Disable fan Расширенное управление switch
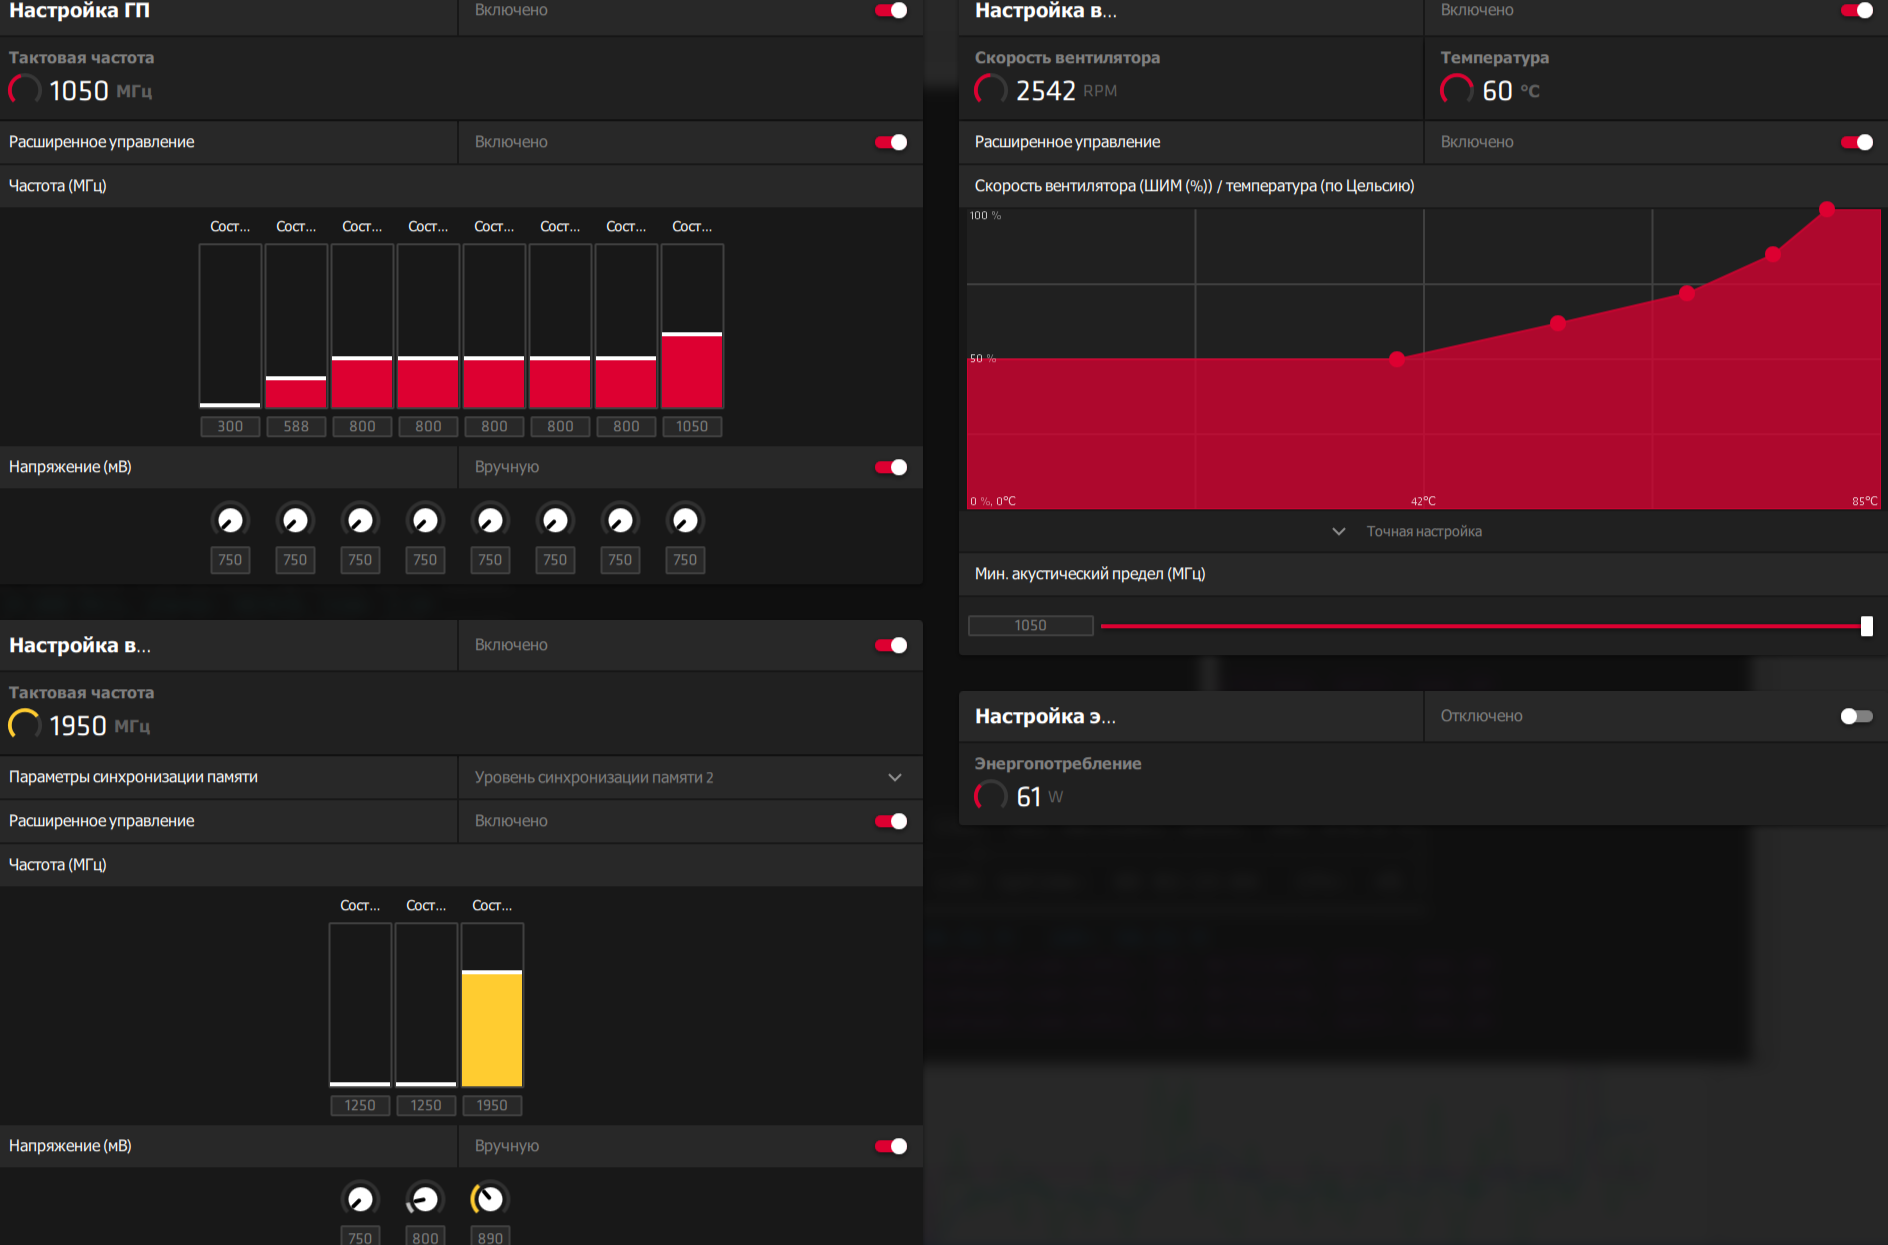This screenshot has width=1888, height=1245. [1857, 142]
